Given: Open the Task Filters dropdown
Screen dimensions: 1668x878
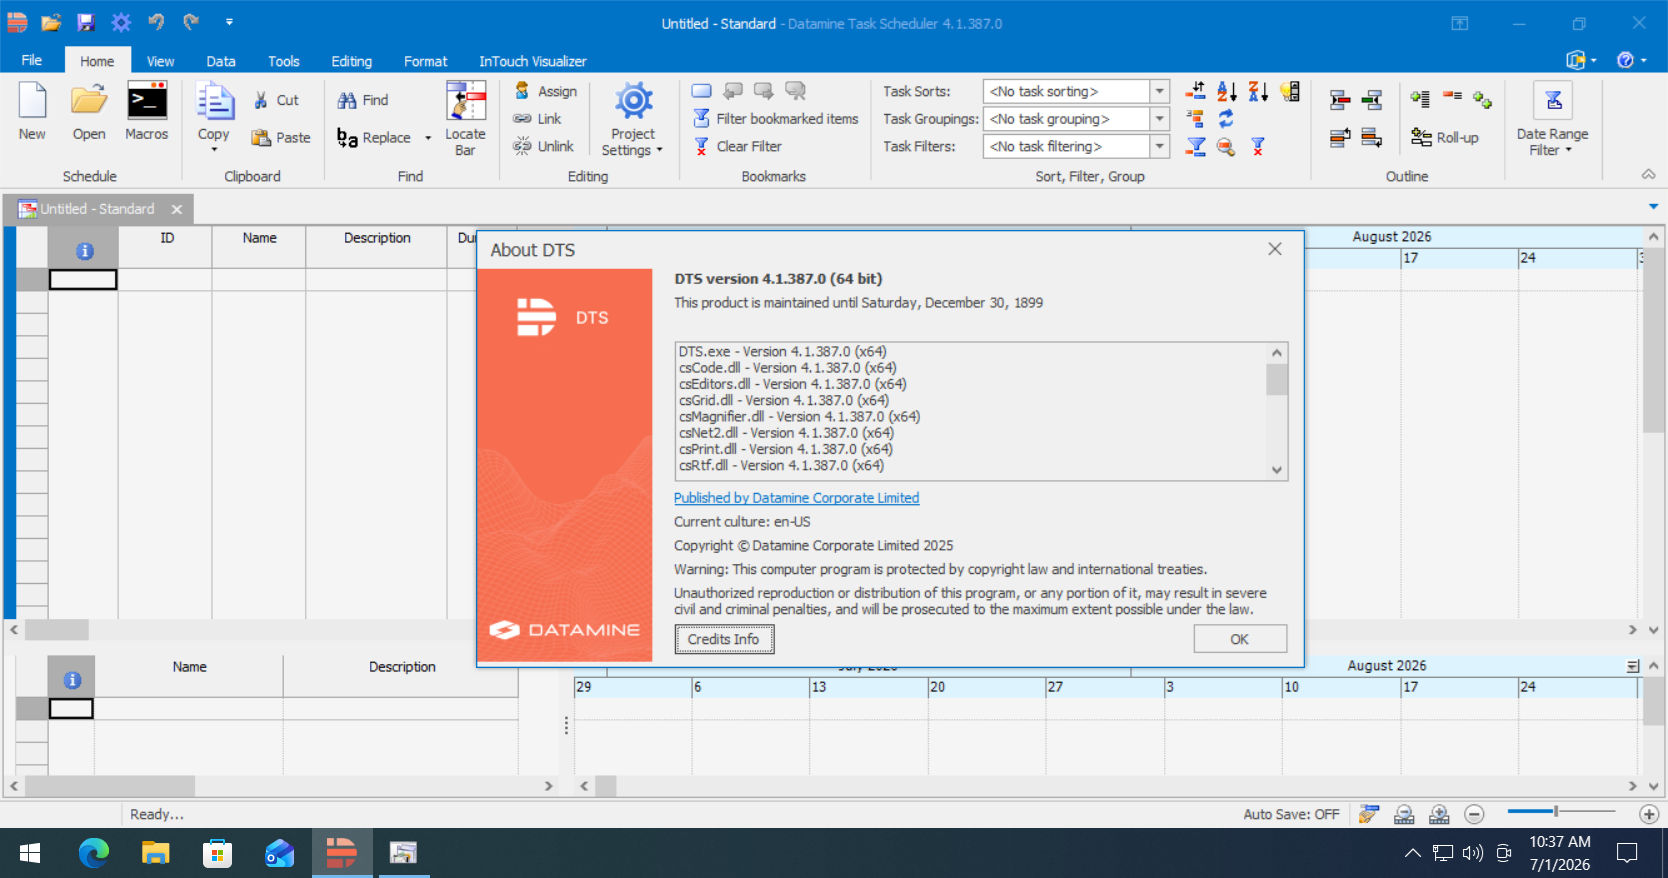Looking at the screenshot, I should (1159, 147).
